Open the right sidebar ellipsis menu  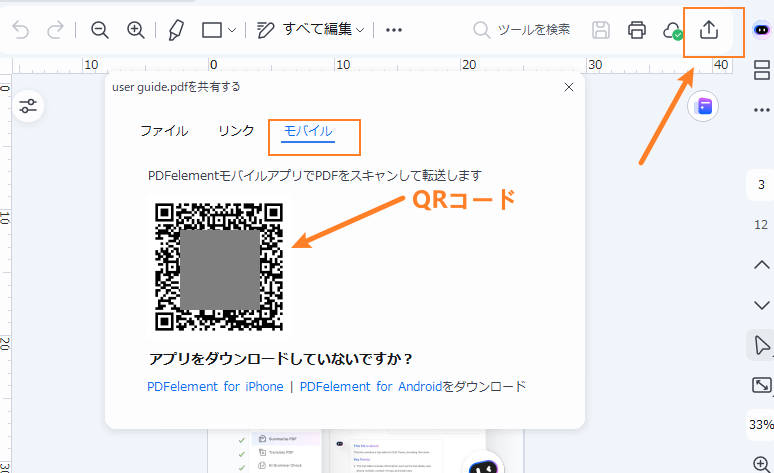pos(762,110)
